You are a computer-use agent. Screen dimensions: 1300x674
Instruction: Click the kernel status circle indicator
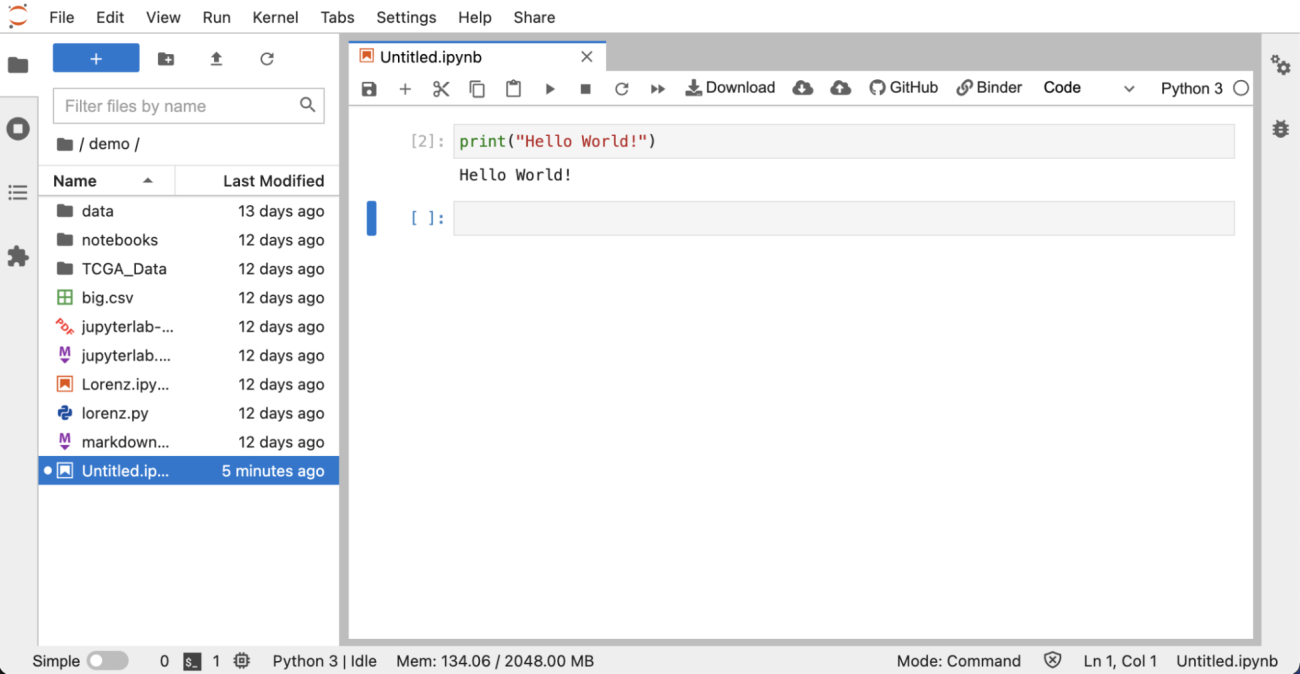coord(1241,88)
